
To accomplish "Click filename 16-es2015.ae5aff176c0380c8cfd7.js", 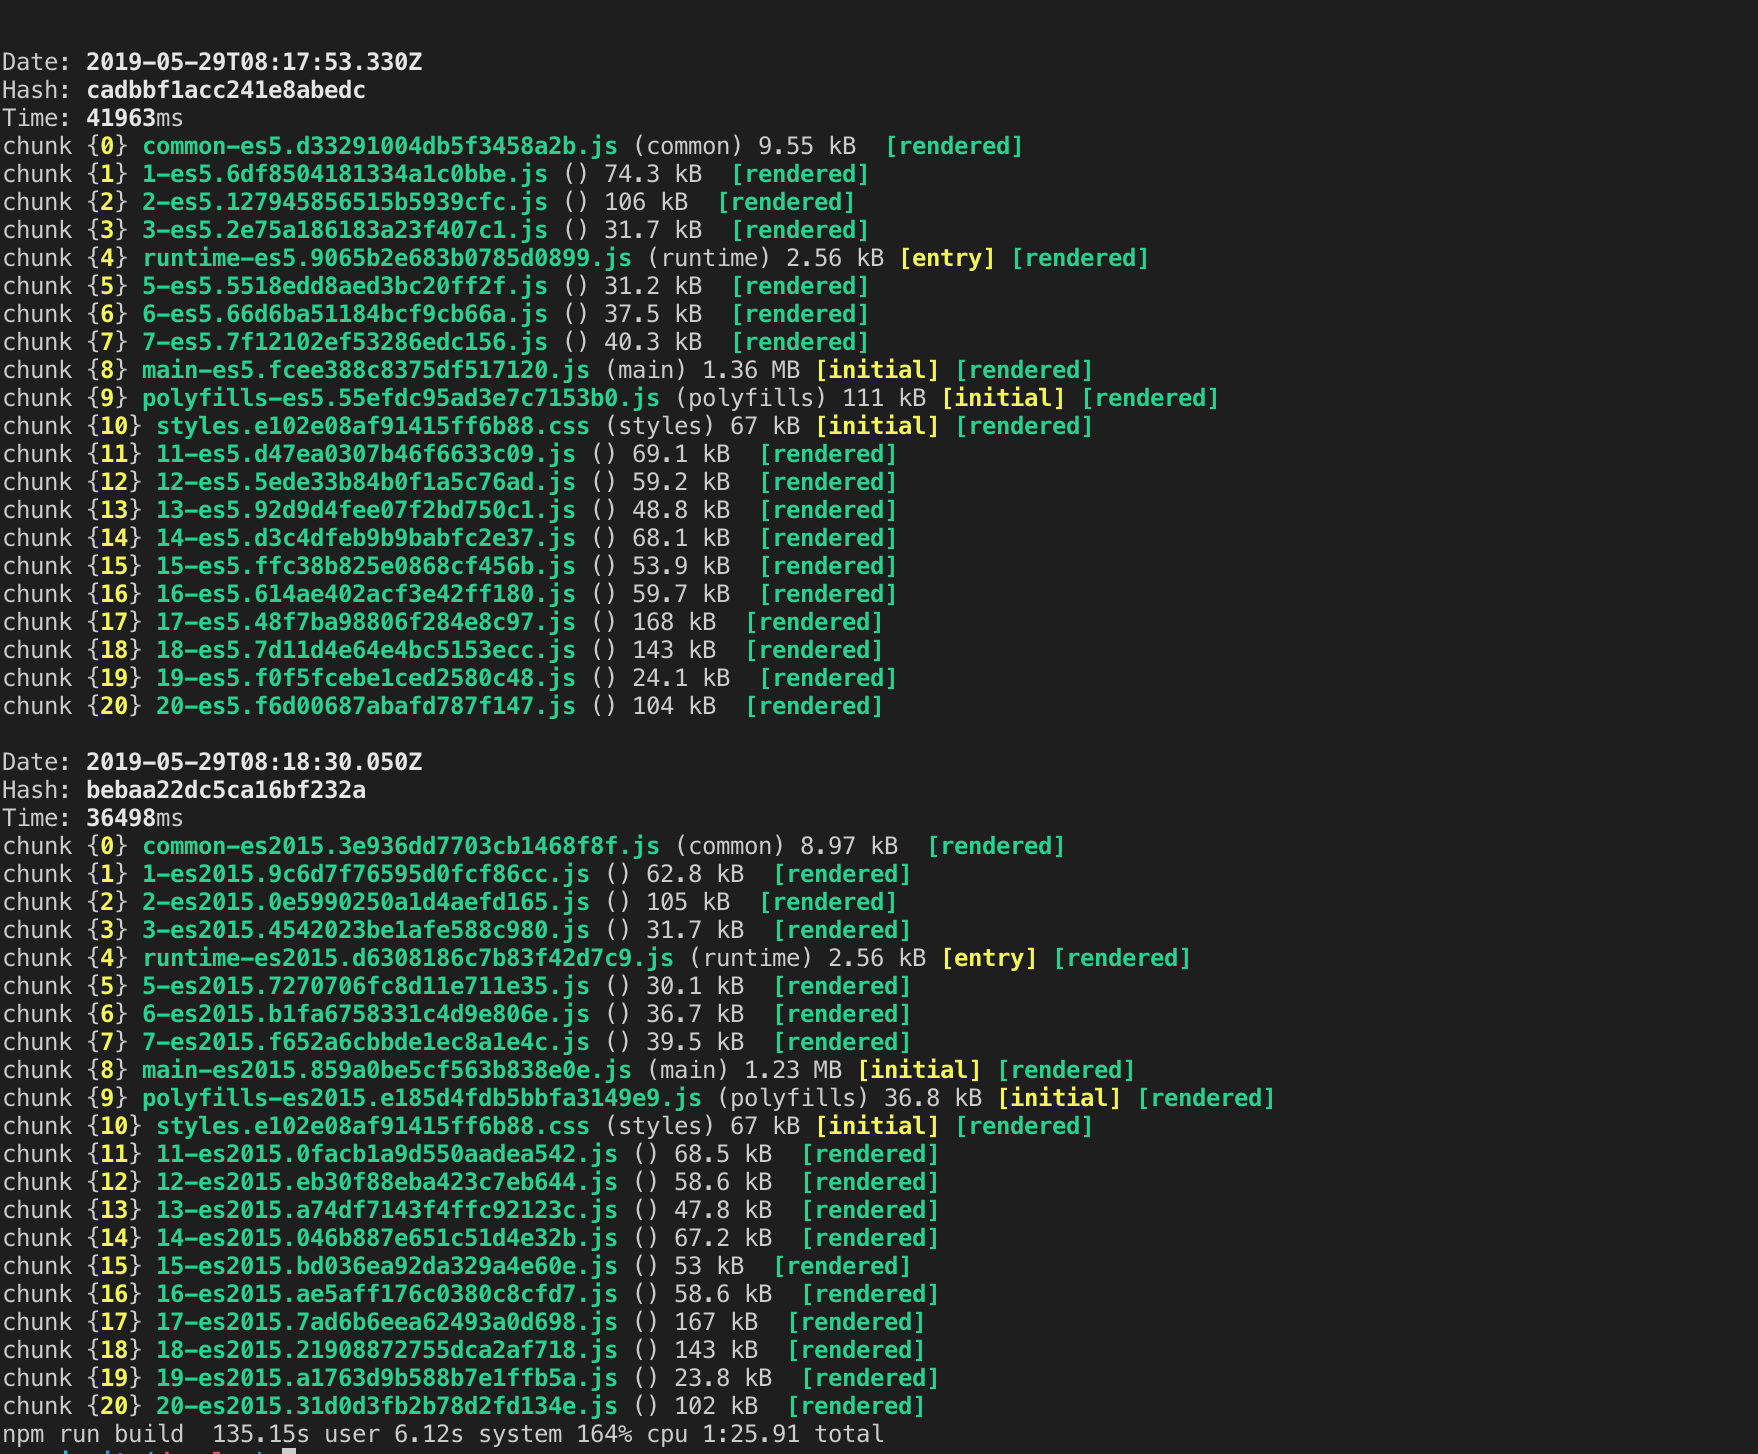I will (x=387, y=1294).
